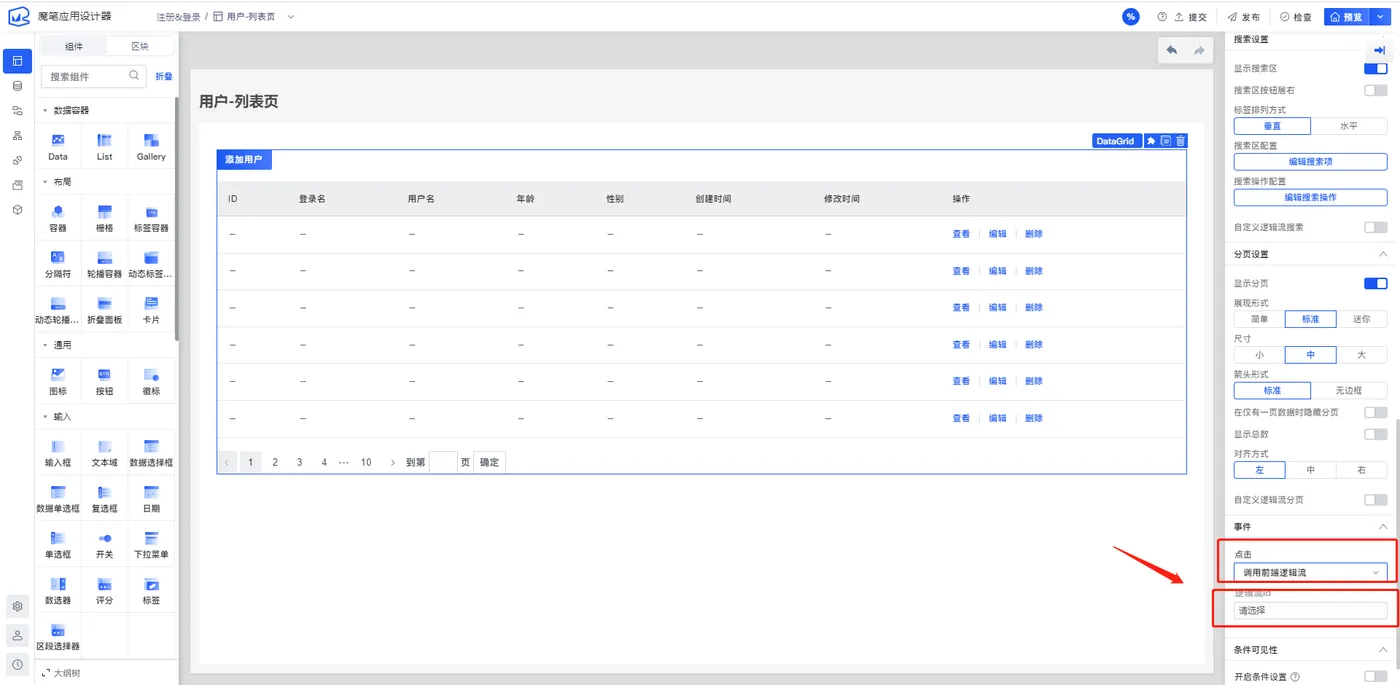This screenshot has width=1400, height=685.
Task: Select 迷你 pagination display style
Action: pos(1361,319)
